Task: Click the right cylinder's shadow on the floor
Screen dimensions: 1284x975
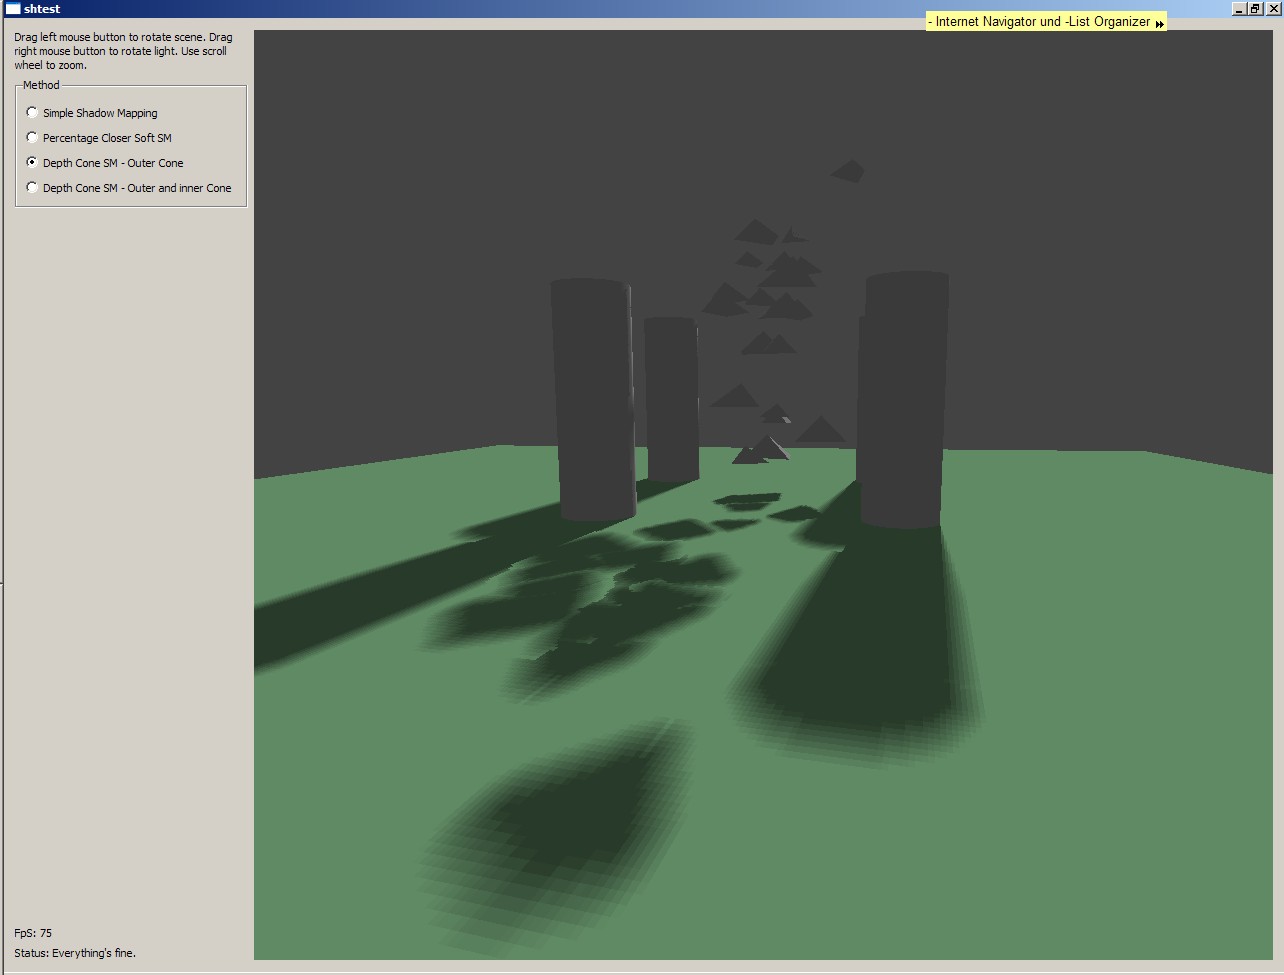Action: (860, 650)
